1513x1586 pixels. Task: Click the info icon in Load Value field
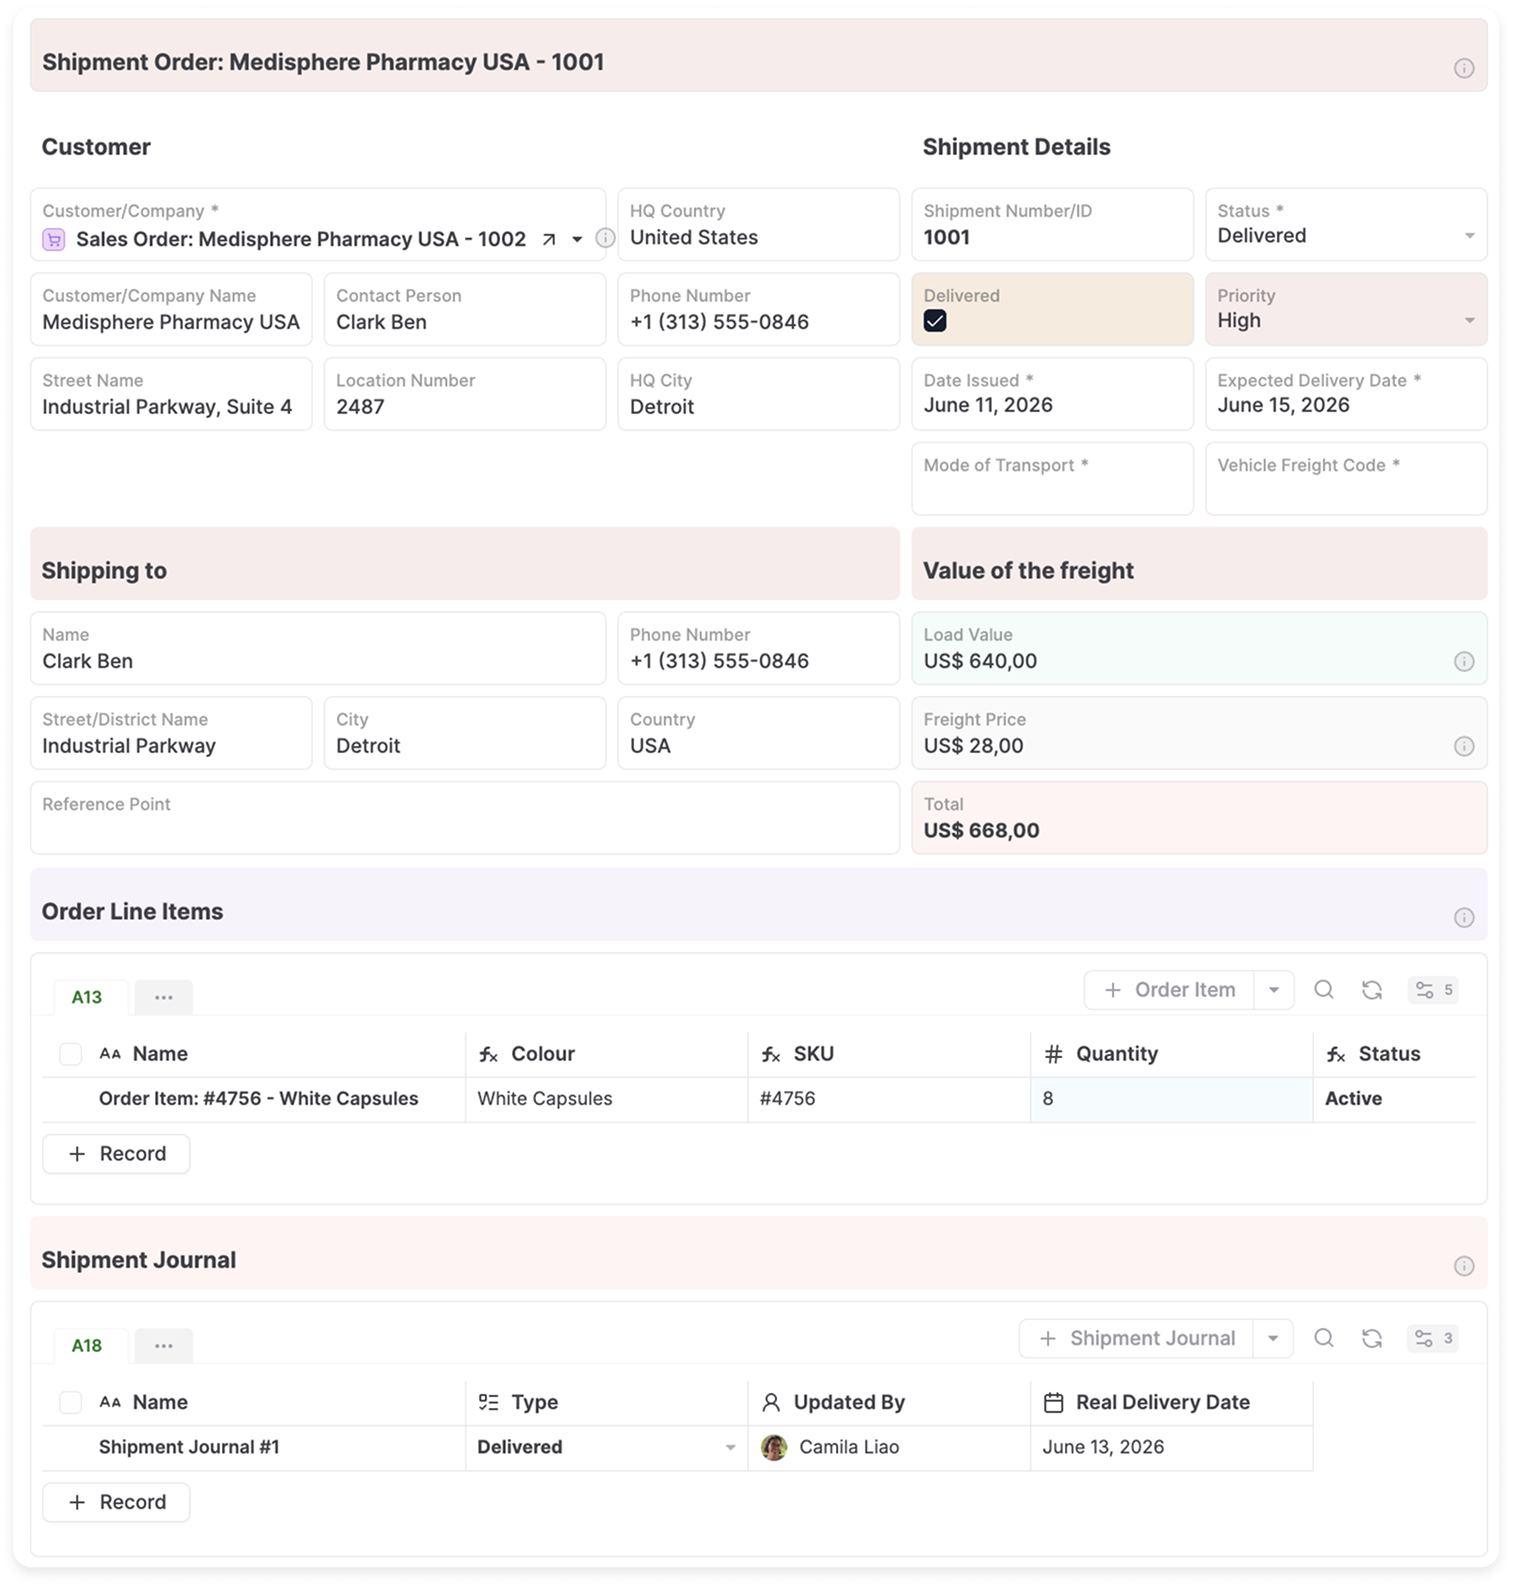(x=1463, y=661)
